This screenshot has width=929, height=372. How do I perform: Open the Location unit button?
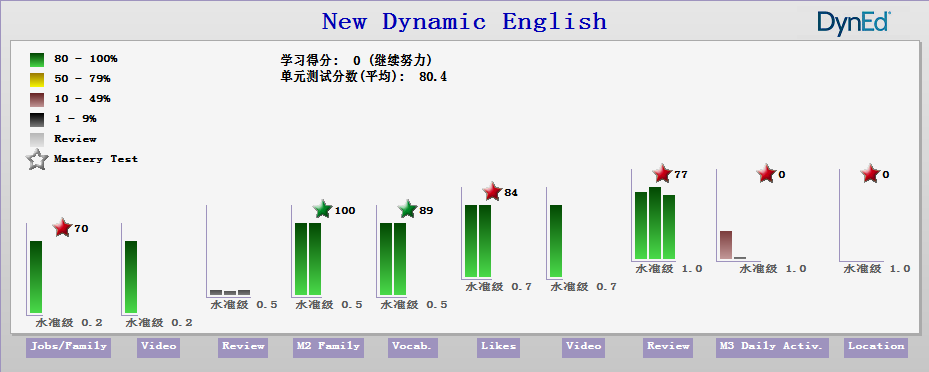tap(876, 347)
